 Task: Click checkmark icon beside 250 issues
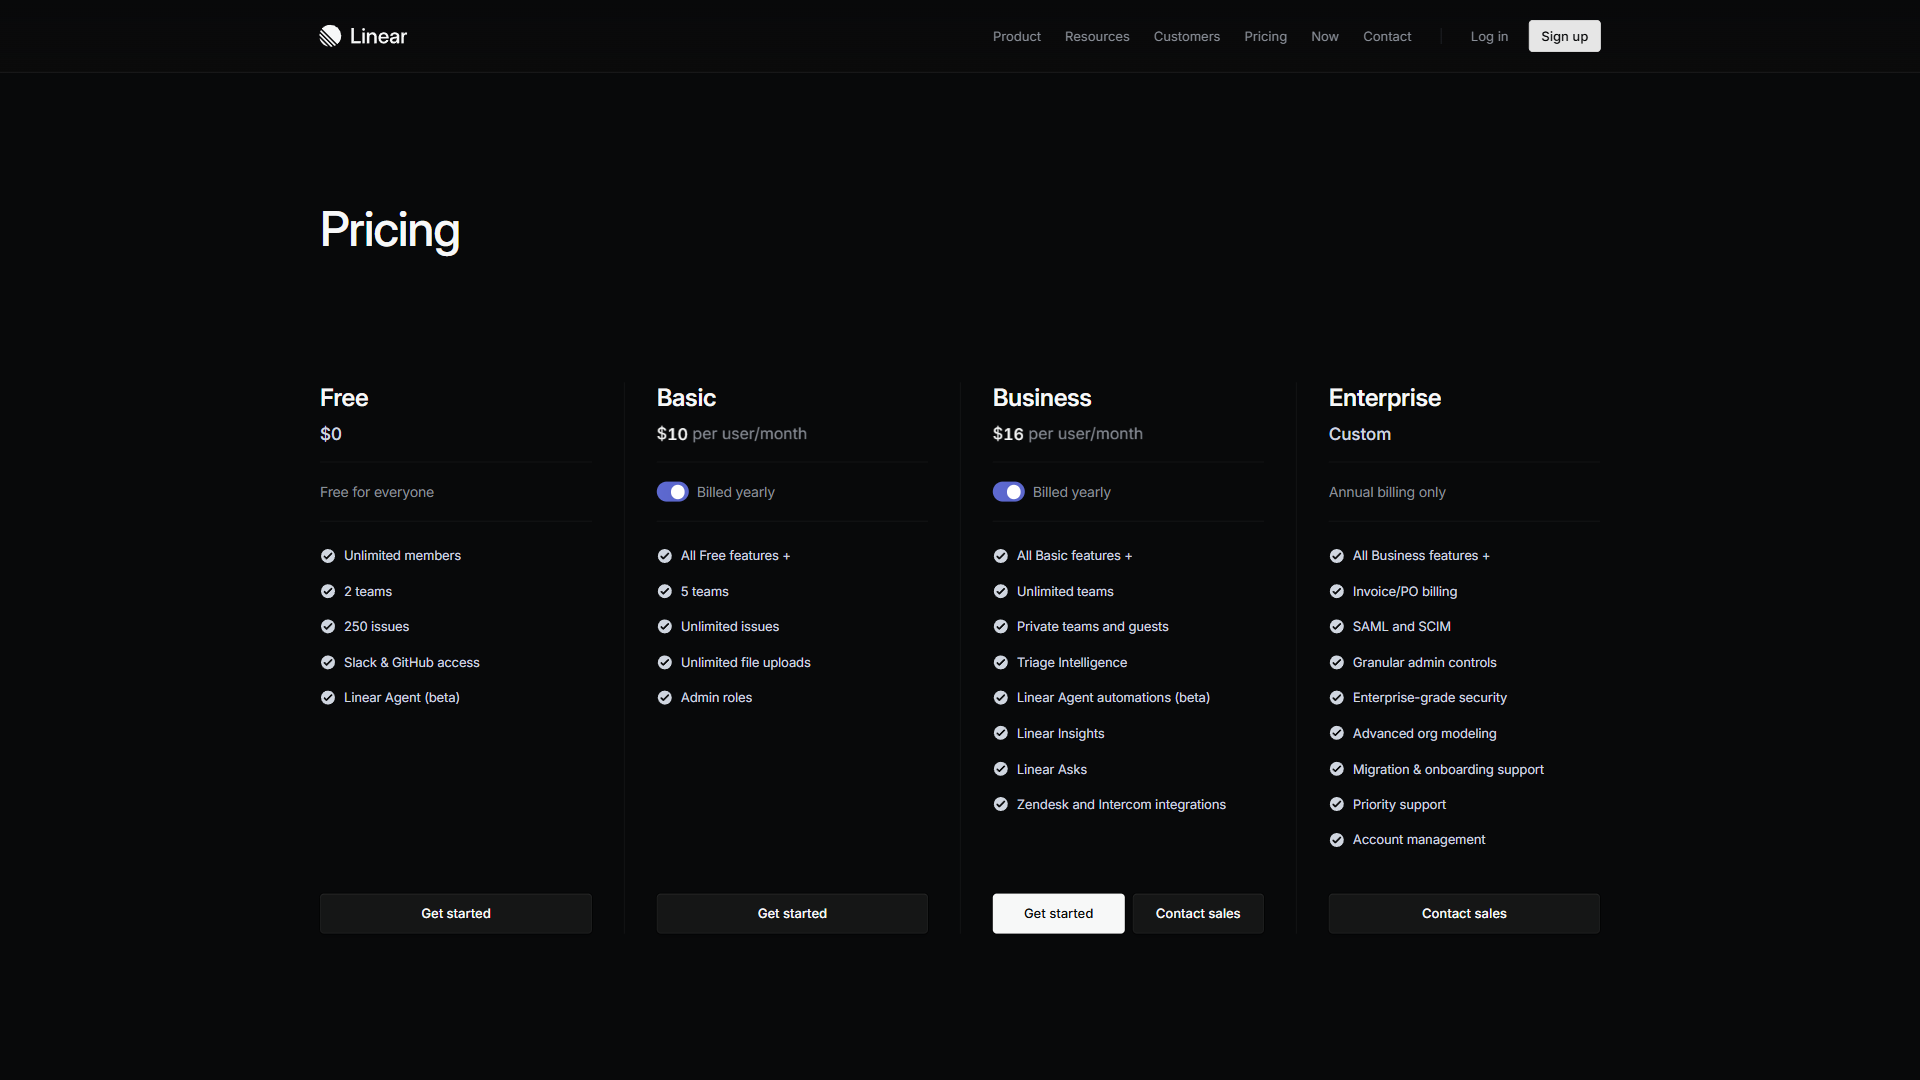click(328, 627)
